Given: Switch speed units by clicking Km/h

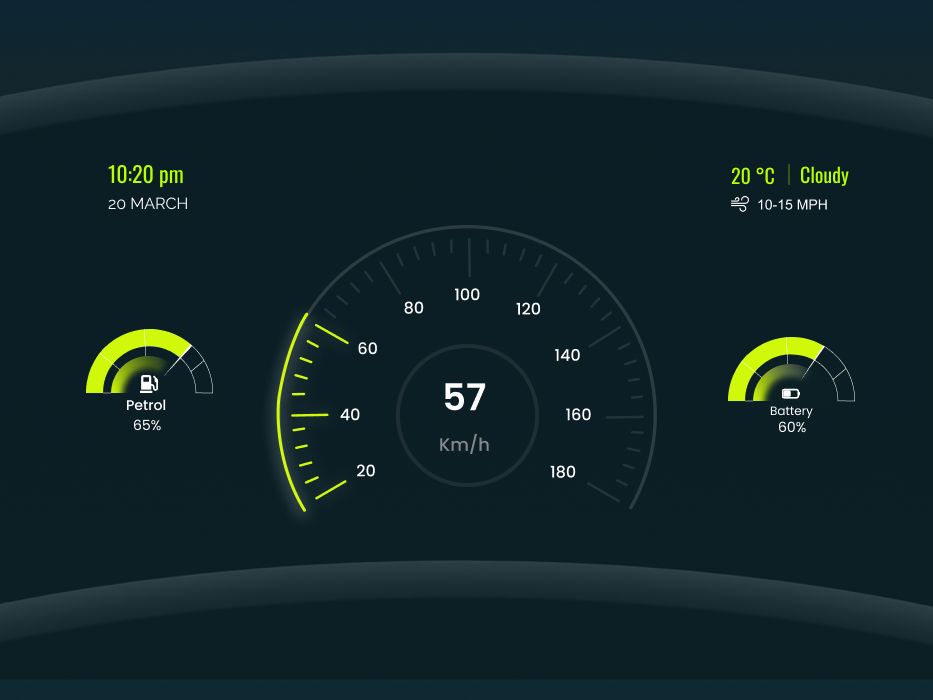Looking at the screenshot, I should pyautogui.click(x=466, y=445).
